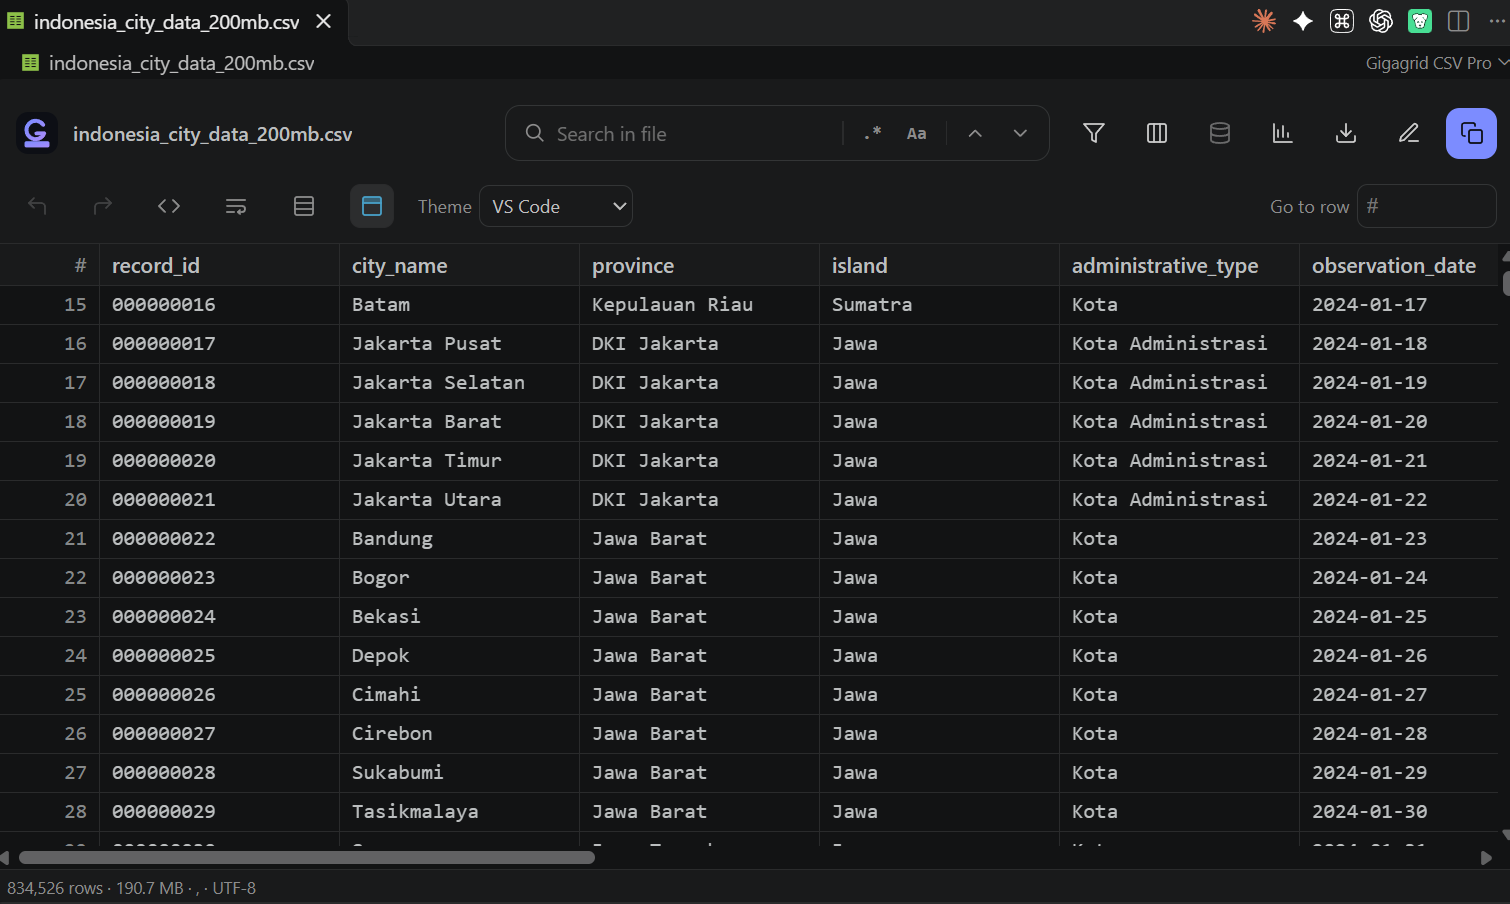This screenshot has width=1510, height=904.
Task: Click the Gemini sparkle icon
Action: click(x=1303, y=21)
